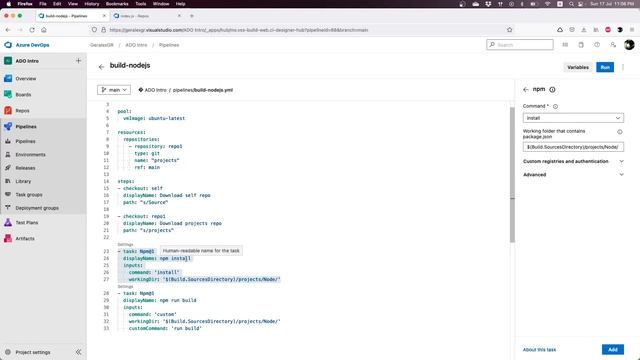Open Firefox File menu
The height and width of the screenshot is (360, 640).
coord(42,4)
